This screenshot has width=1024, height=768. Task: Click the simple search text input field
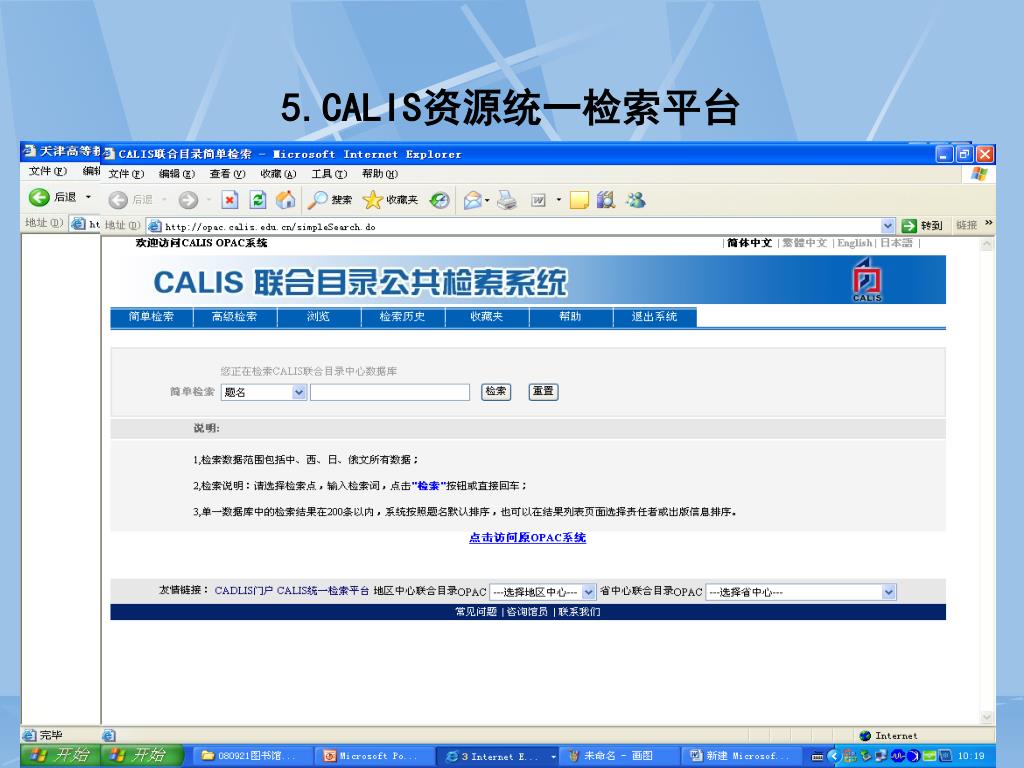point(390,392)
